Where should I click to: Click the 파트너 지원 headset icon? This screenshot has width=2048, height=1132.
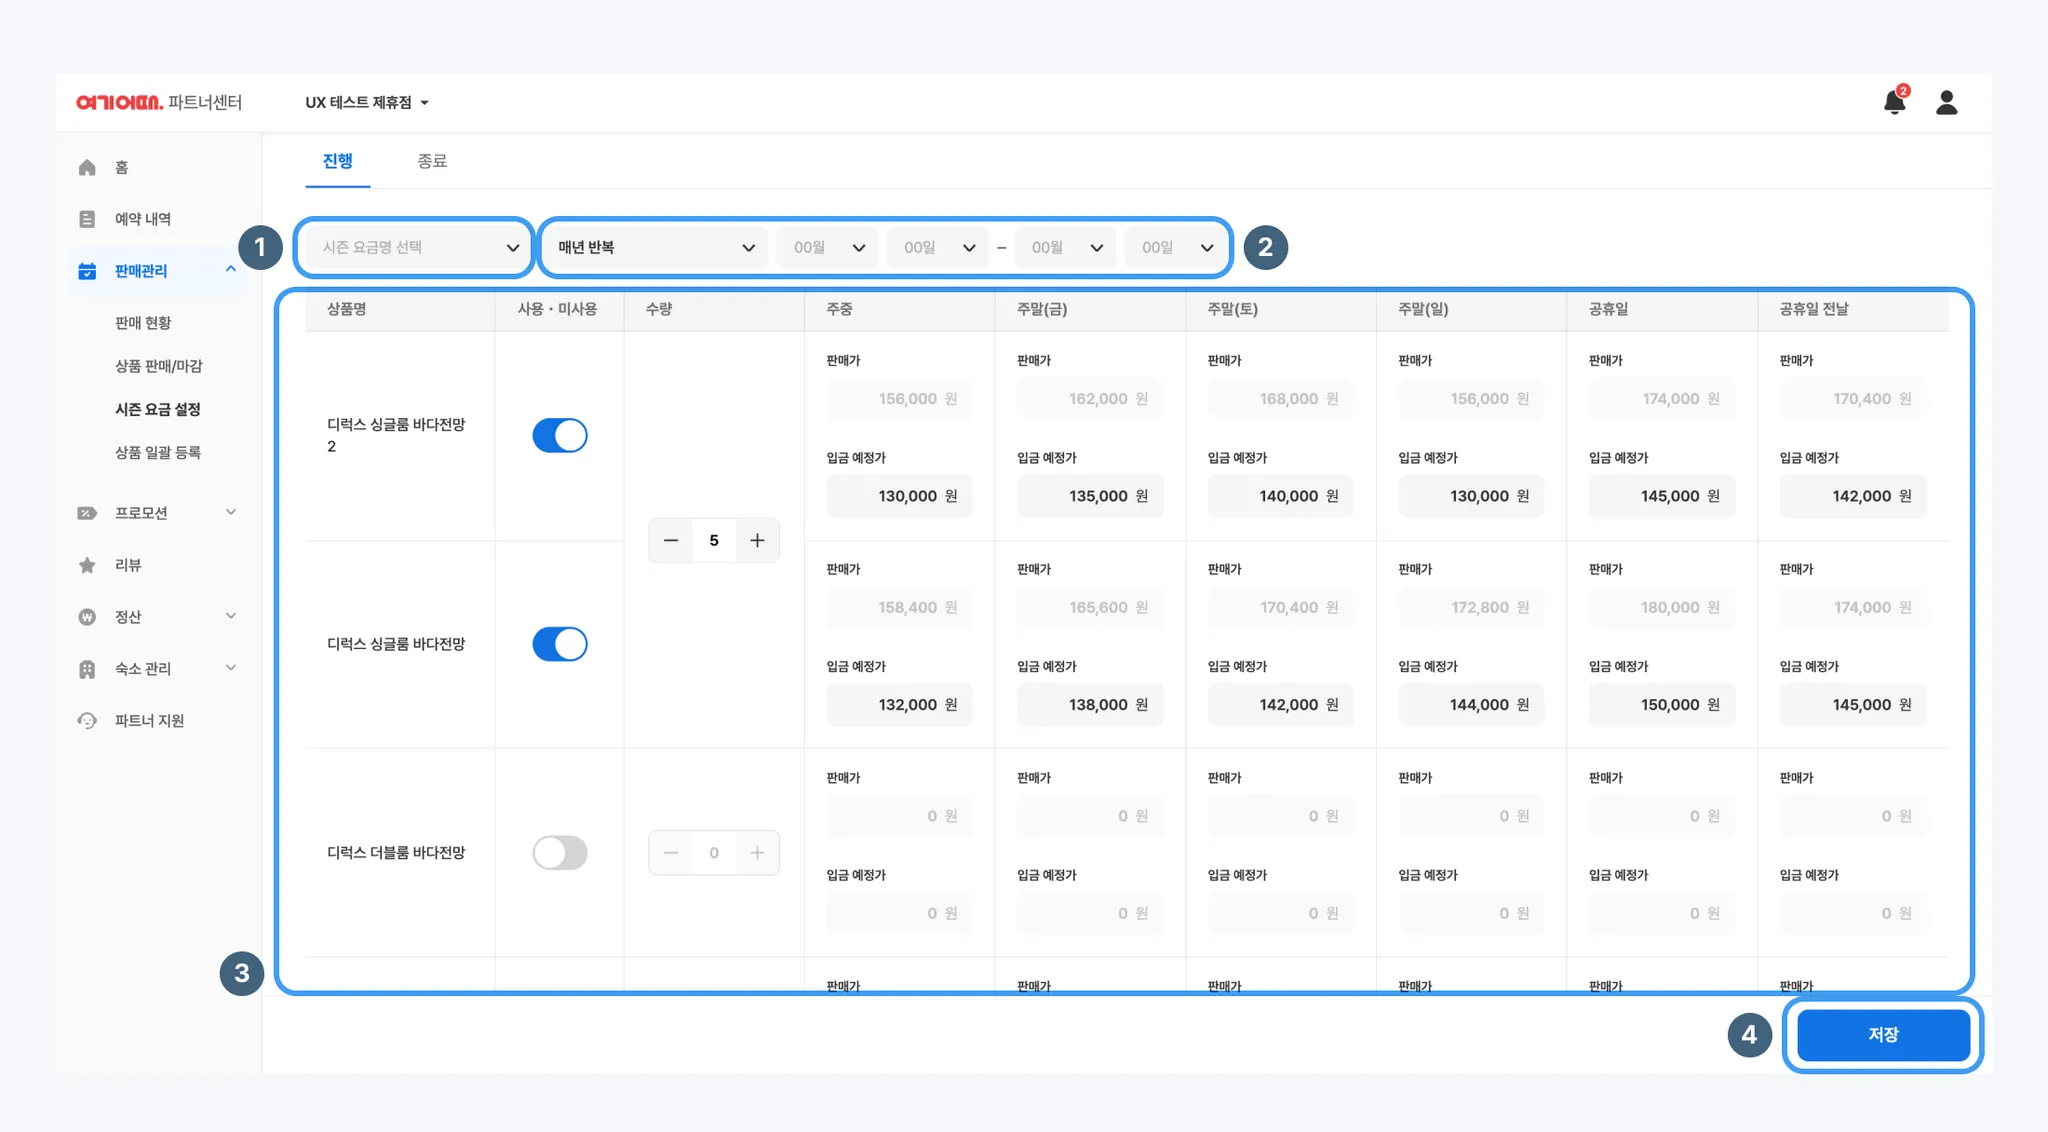coord(87,721)
